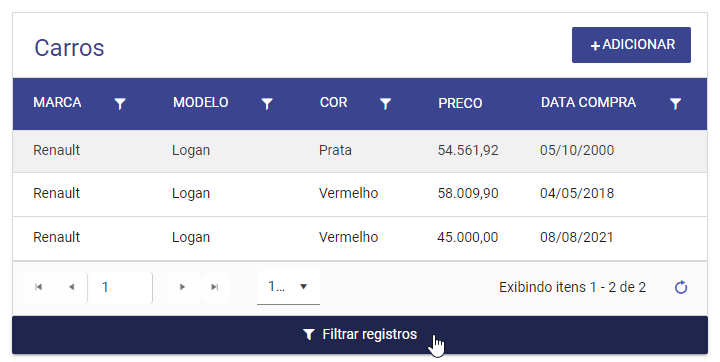Focus the page number input field
The image size is (720, 362).
[x=121, y=288]
